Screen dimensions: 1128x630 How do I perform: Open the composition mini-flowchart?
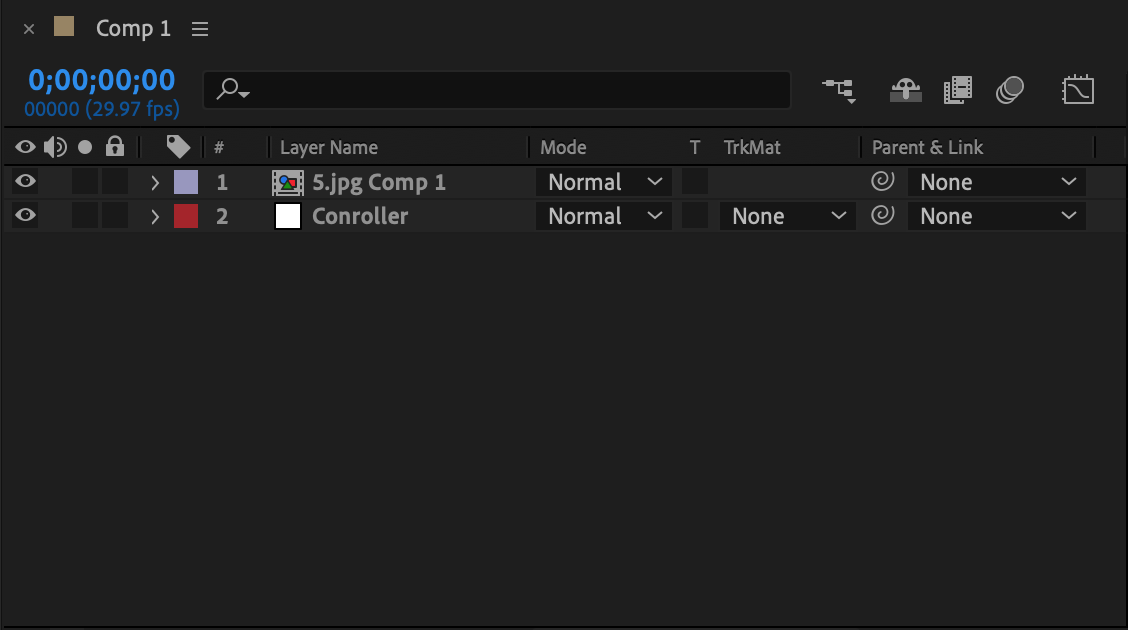coord(839,91)
